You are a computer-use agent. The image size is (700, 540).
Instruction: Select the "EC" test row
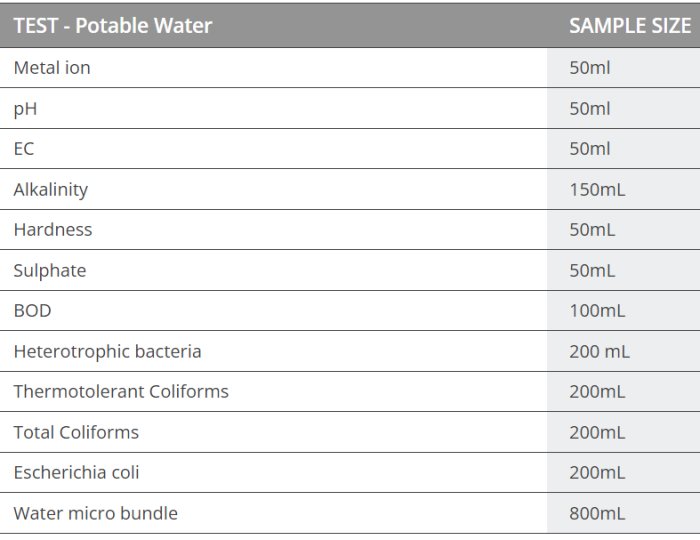click(24, 149)
